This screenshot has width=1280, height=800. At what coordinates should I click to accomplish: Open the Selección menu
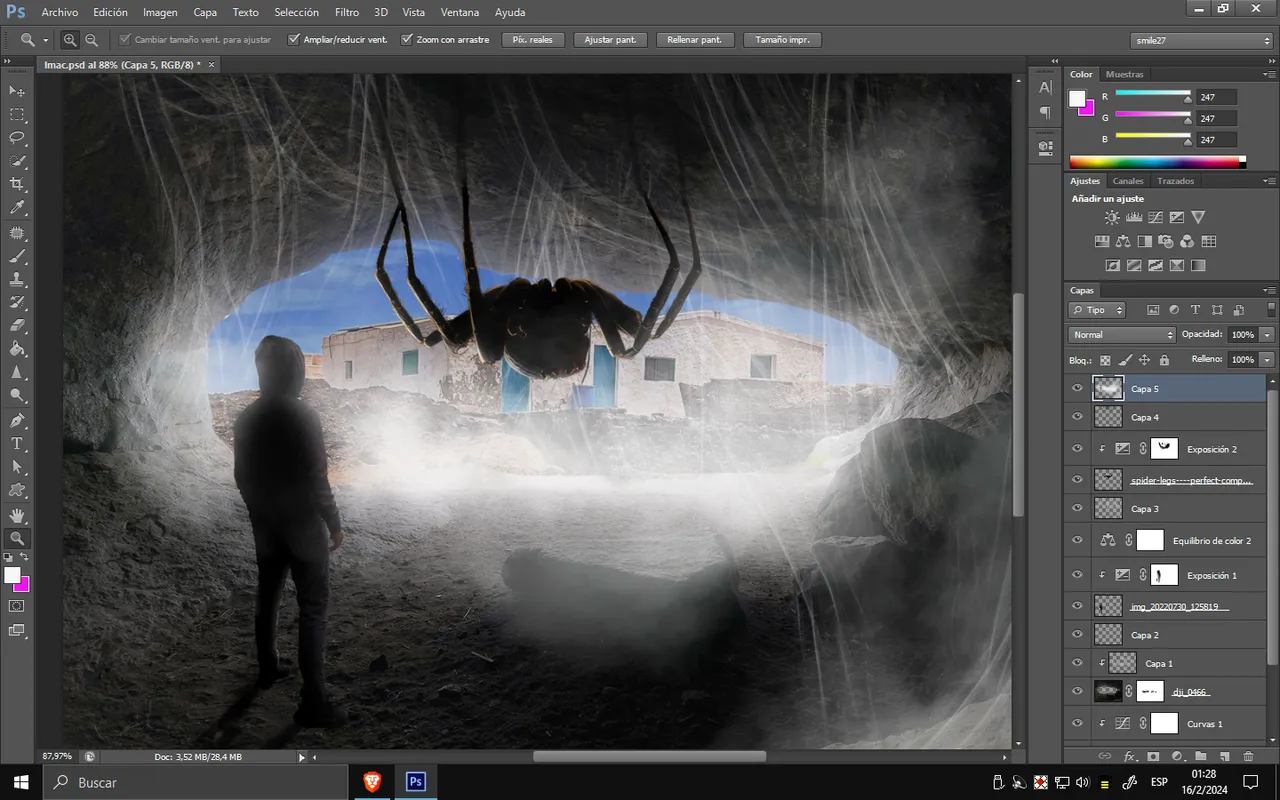[296, 12]
